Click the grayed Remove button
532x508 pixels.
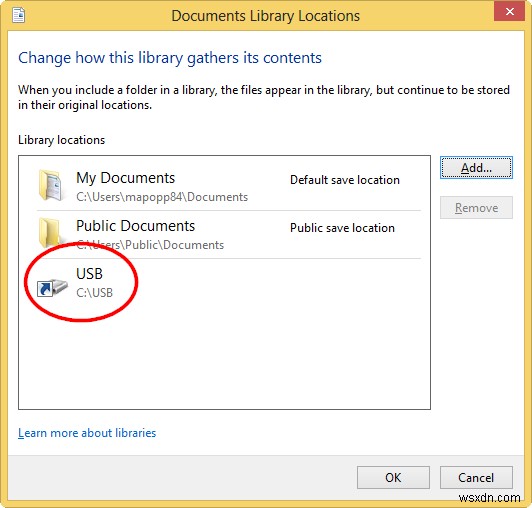(476, 207)
